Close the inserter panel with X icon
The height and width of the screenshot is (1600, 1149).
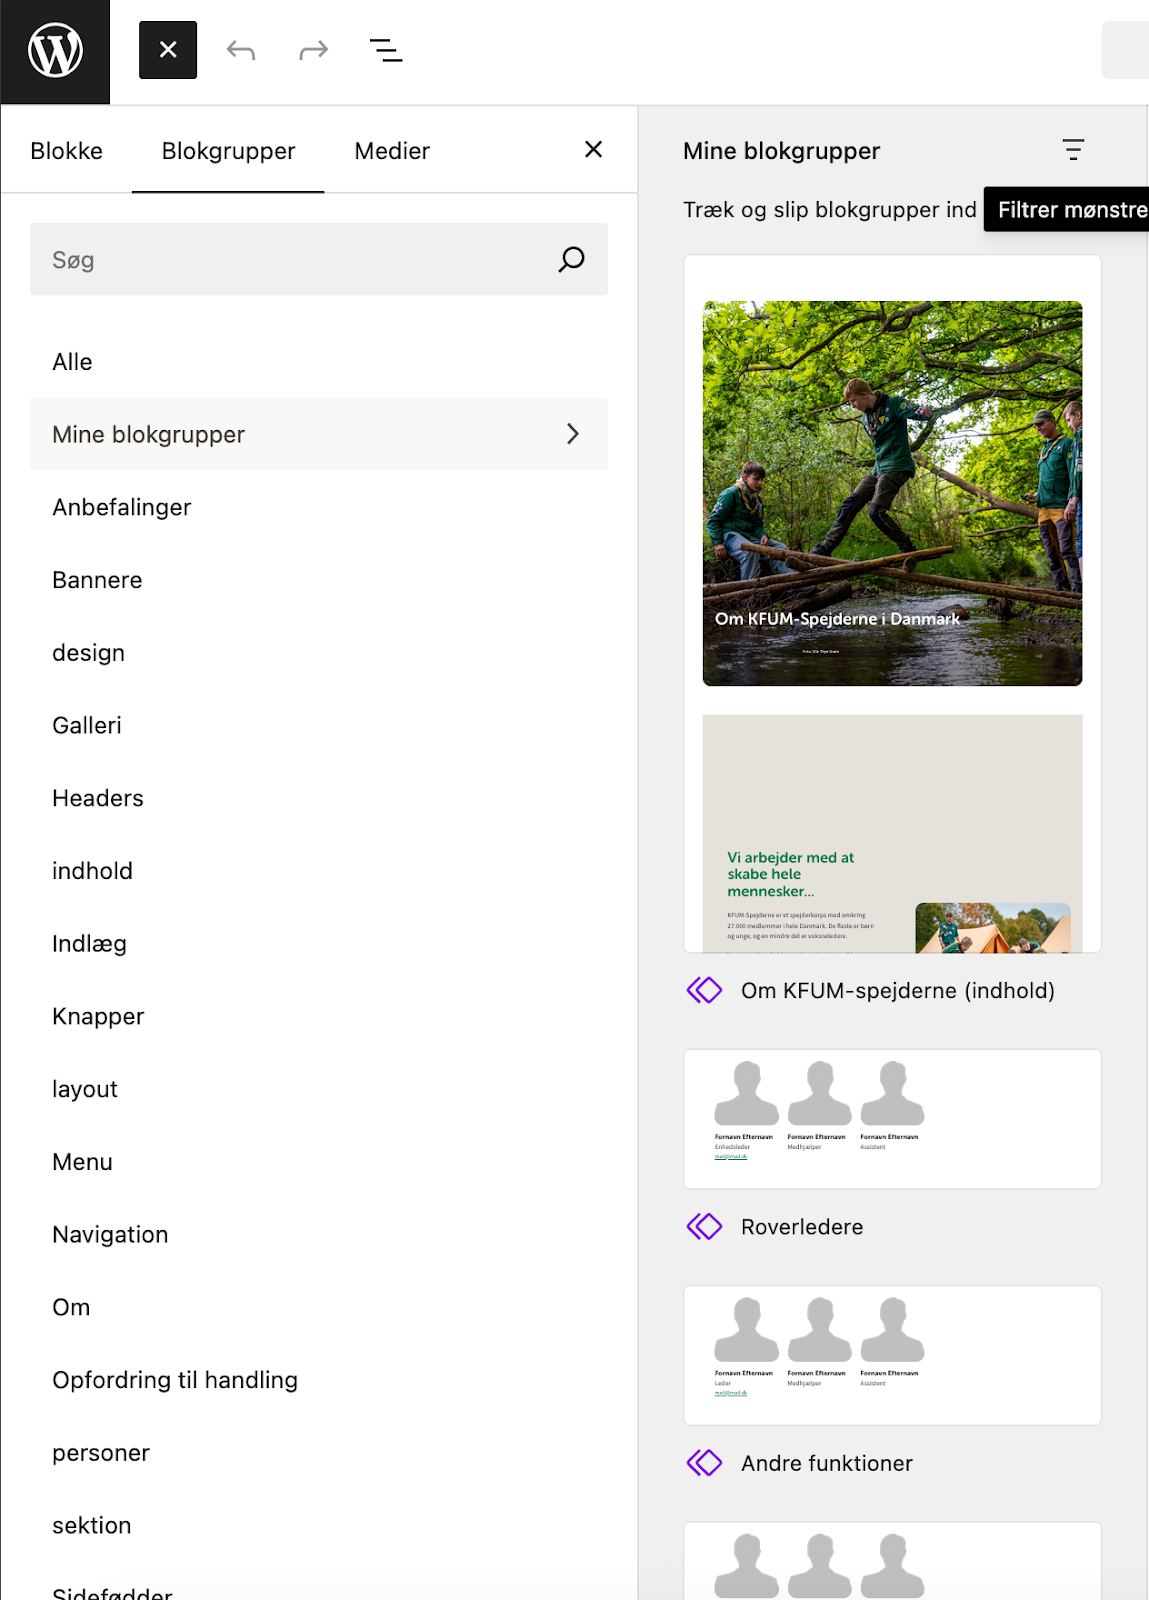pos(593,150)
